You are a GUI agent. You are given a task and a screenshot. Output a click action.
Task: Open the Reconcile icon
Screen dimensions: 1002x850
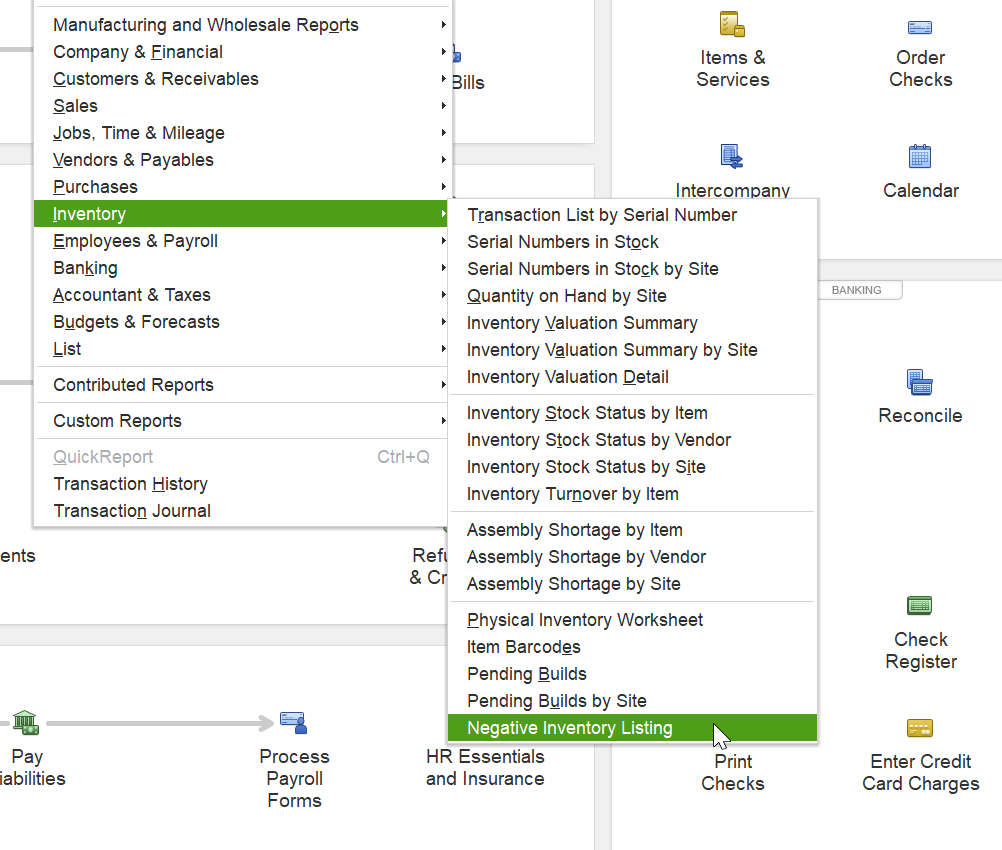(x=920, y=382)
